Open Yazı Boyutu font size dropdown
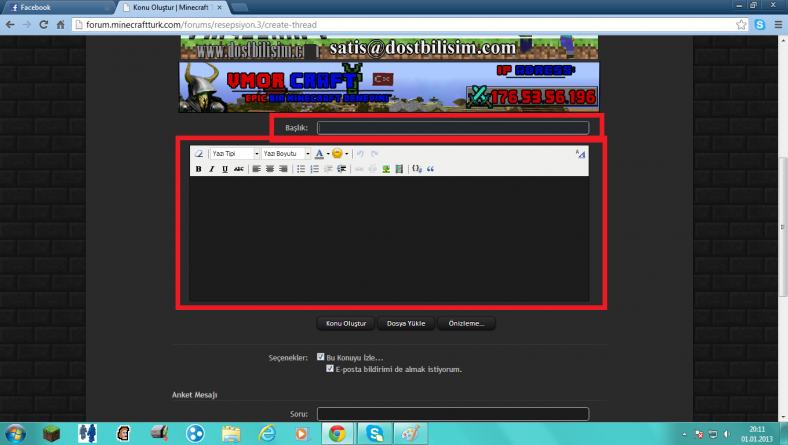 point(286,154)
